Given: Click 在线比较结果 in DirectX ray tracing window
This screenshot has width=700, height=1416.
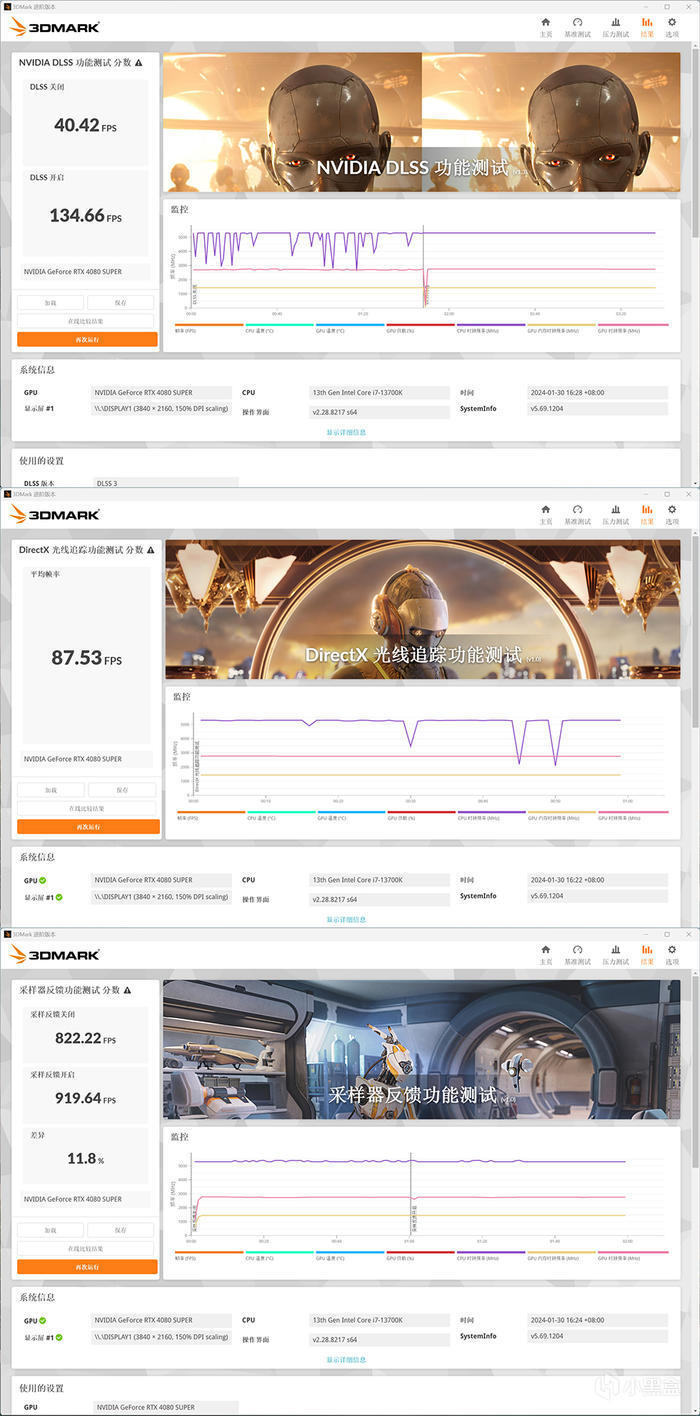Looking at the screenshot, I should click(x=86, y=808).
